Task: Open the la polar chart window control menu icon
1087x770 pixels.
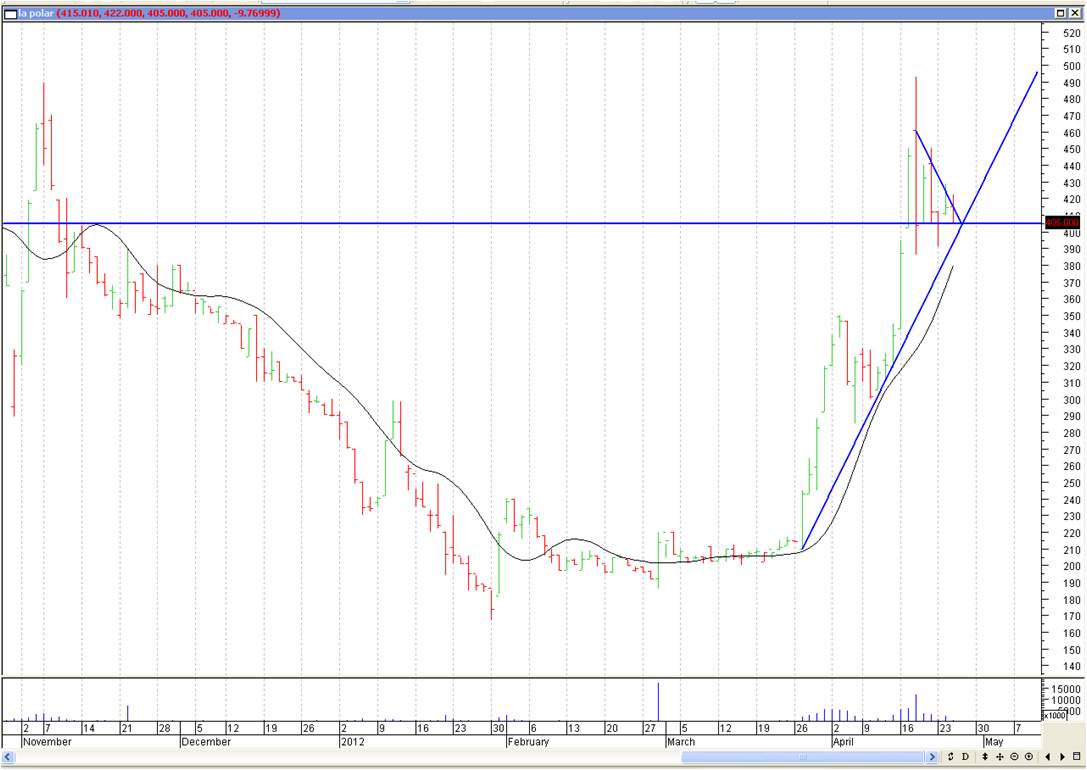Action: pos(11,13)
